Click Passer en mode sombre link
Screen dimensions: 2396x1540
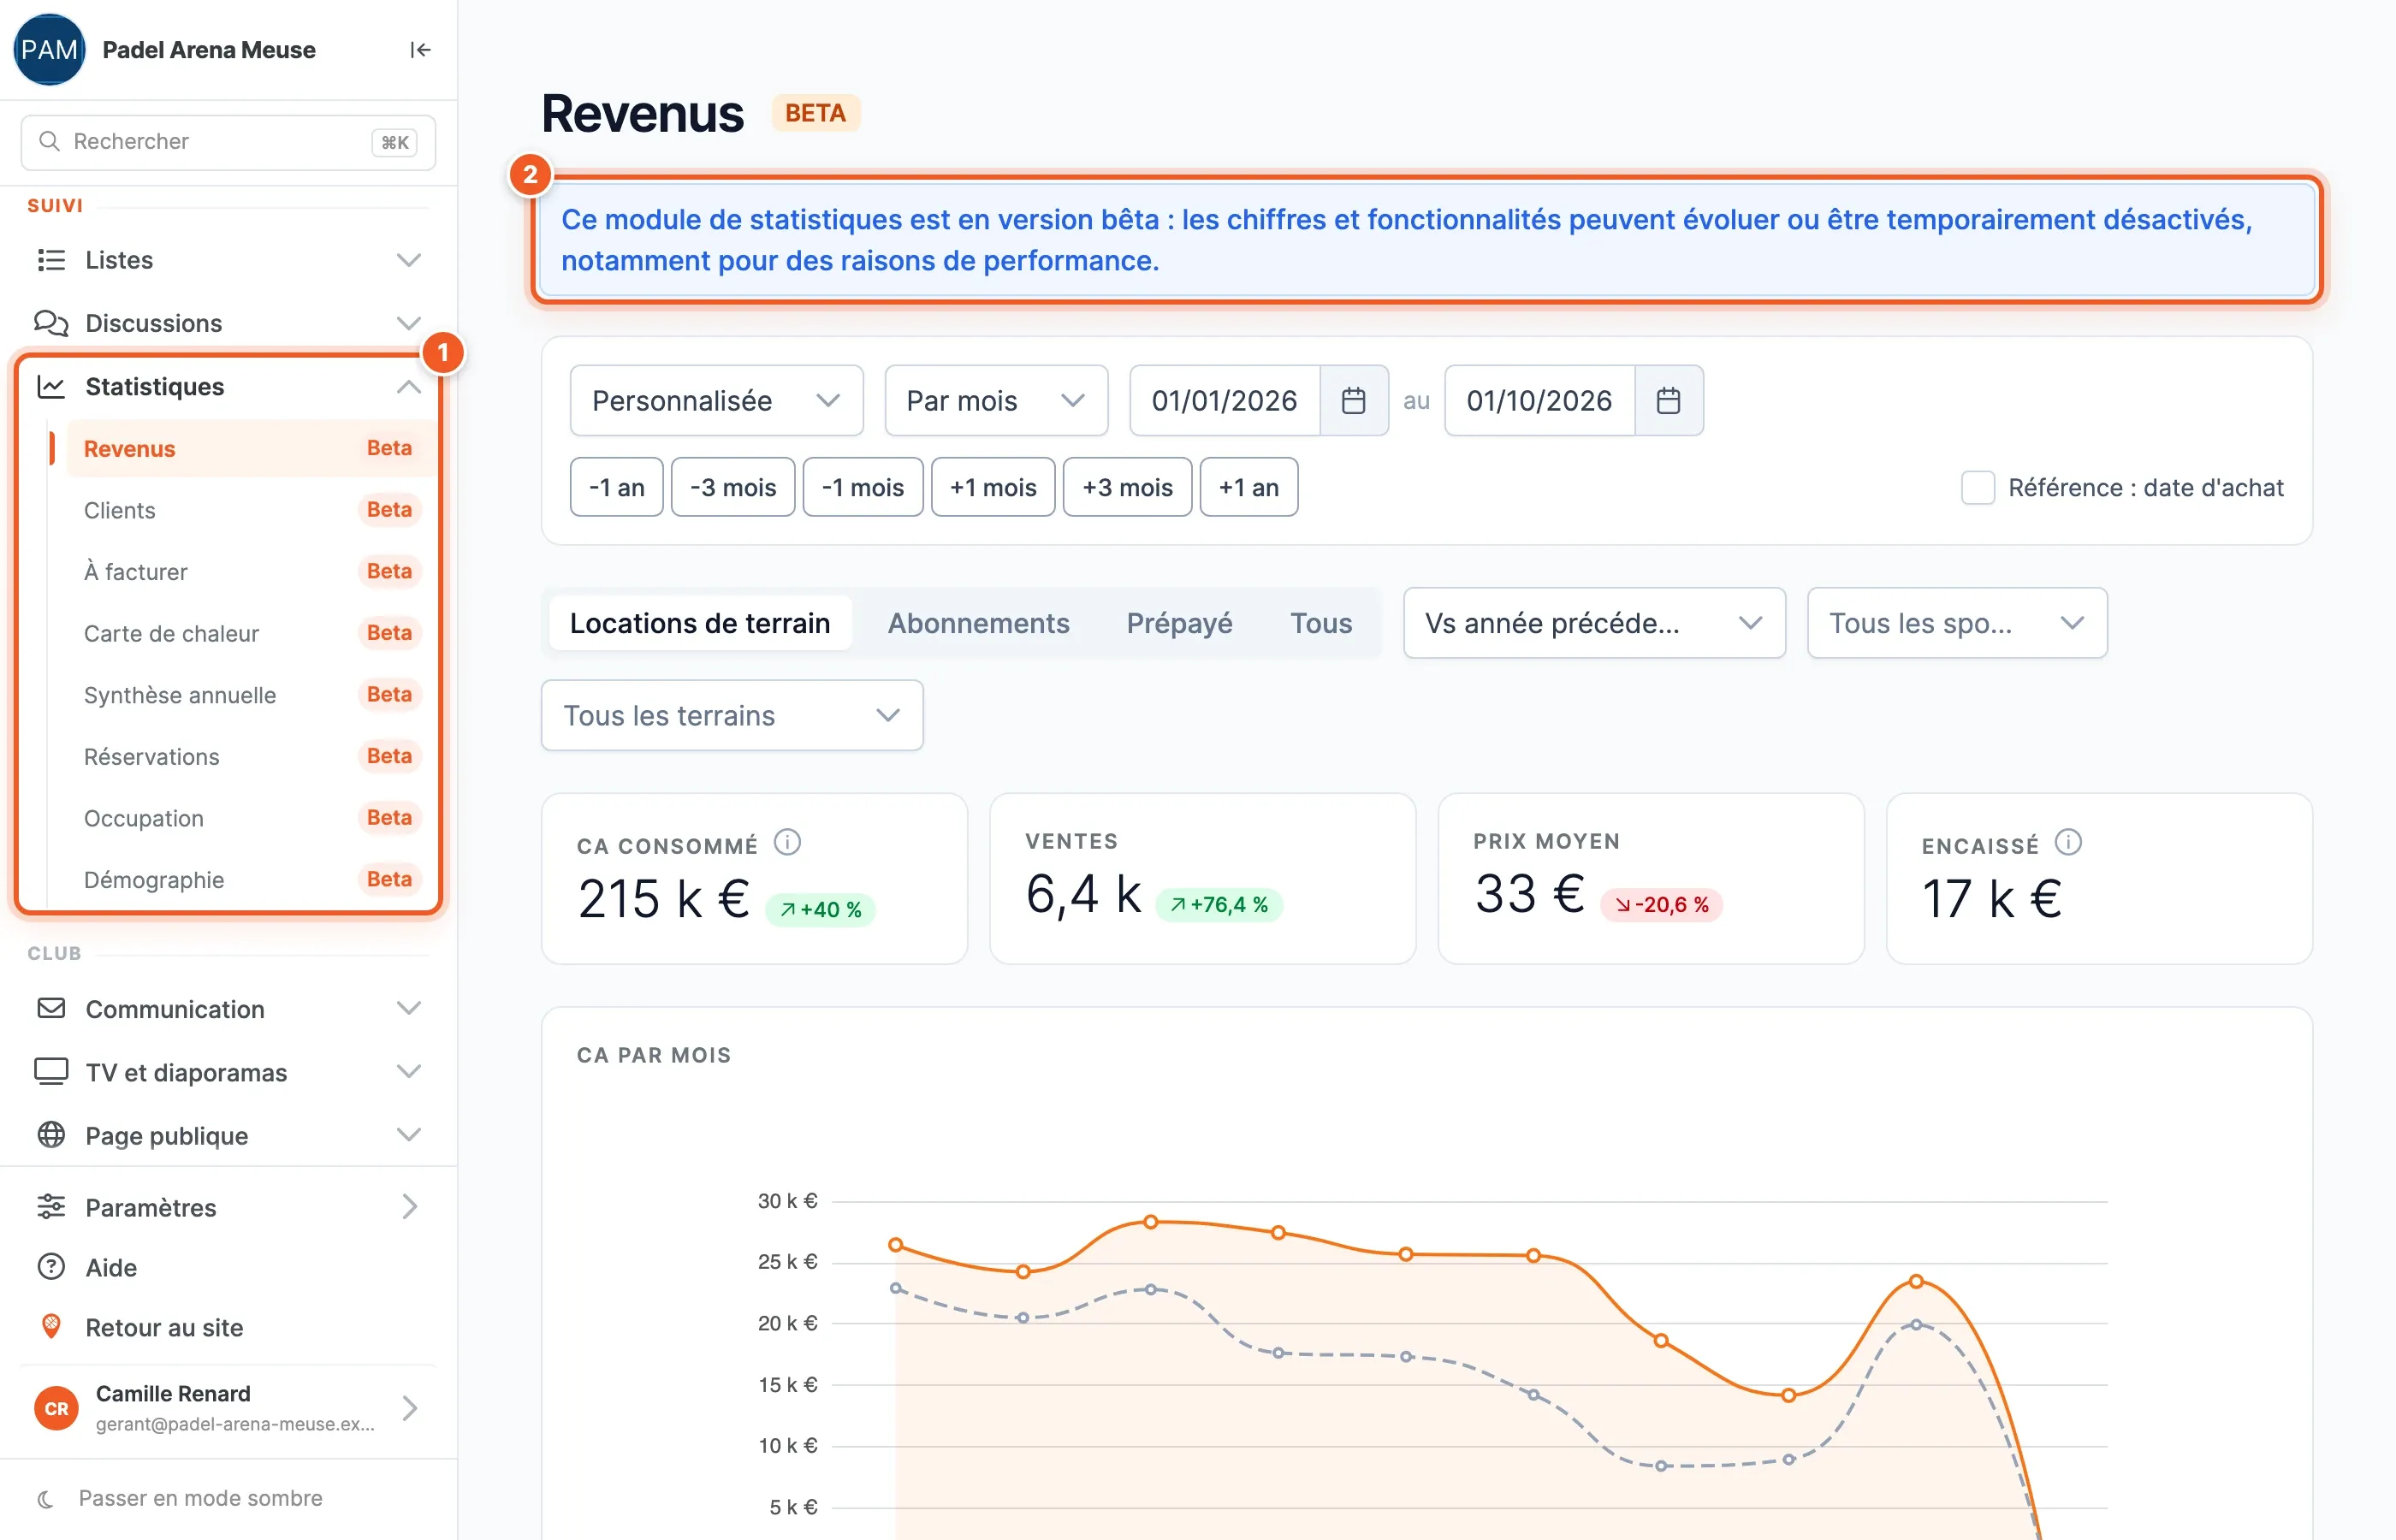tap(200, 1499)
